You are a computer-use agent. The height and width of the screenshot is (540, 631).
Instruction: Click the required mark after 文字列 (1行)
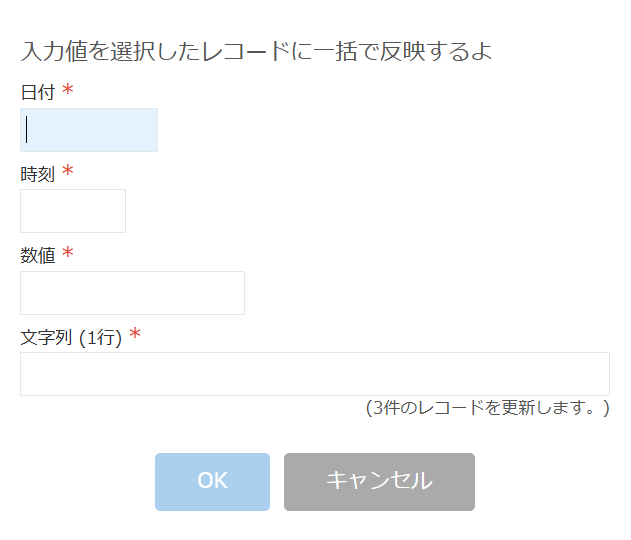[135, 335]
